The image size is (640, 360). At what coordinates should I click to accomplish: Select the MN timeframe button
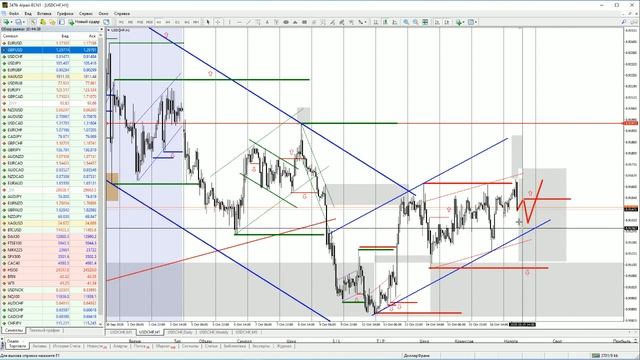196,22
